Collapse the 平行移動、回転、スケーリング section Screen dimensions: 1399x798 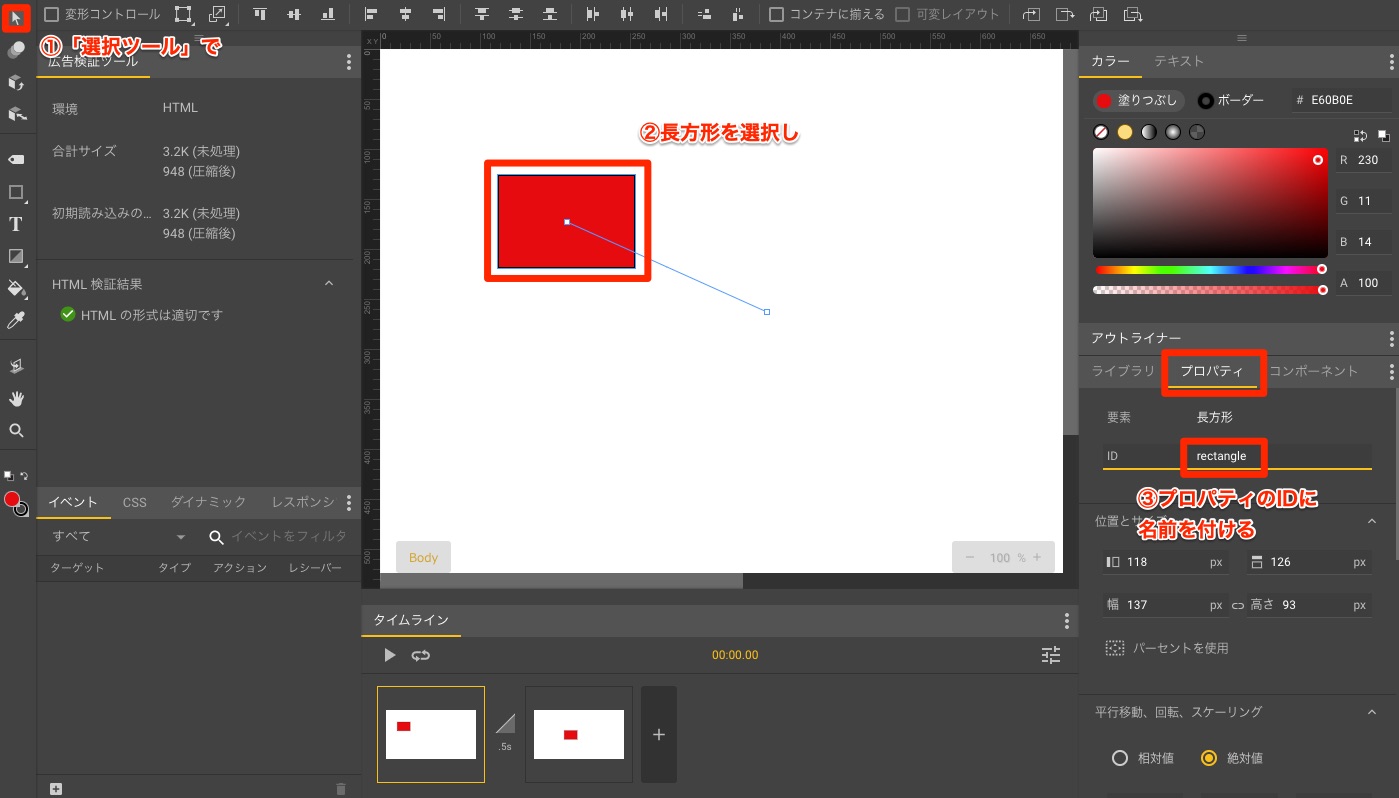click(1371, 712)
